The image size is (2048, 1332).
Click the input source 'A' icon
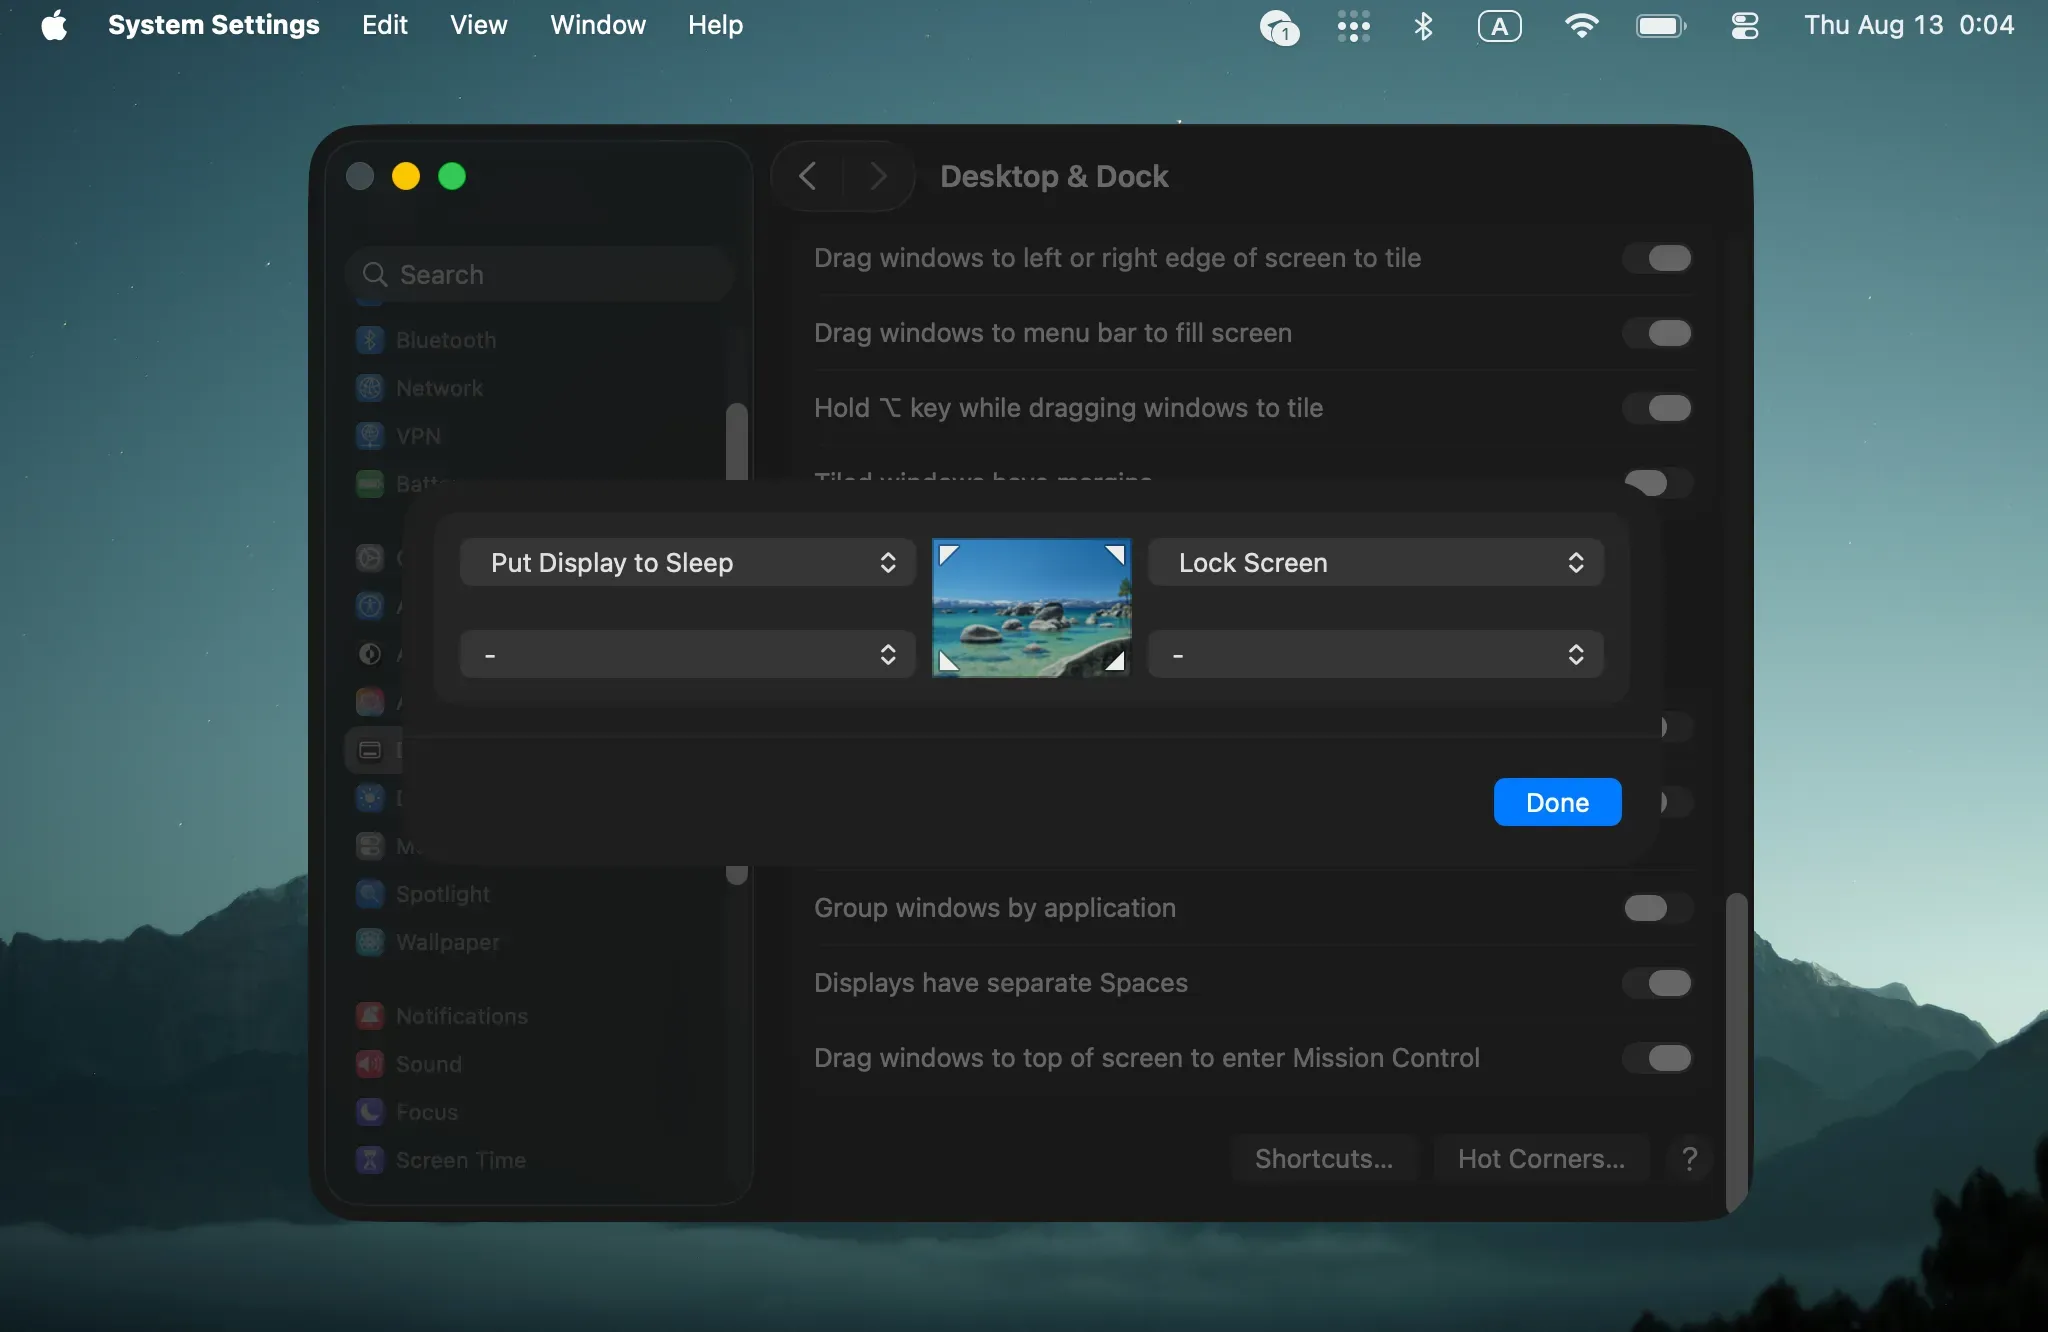[1500, 26]
